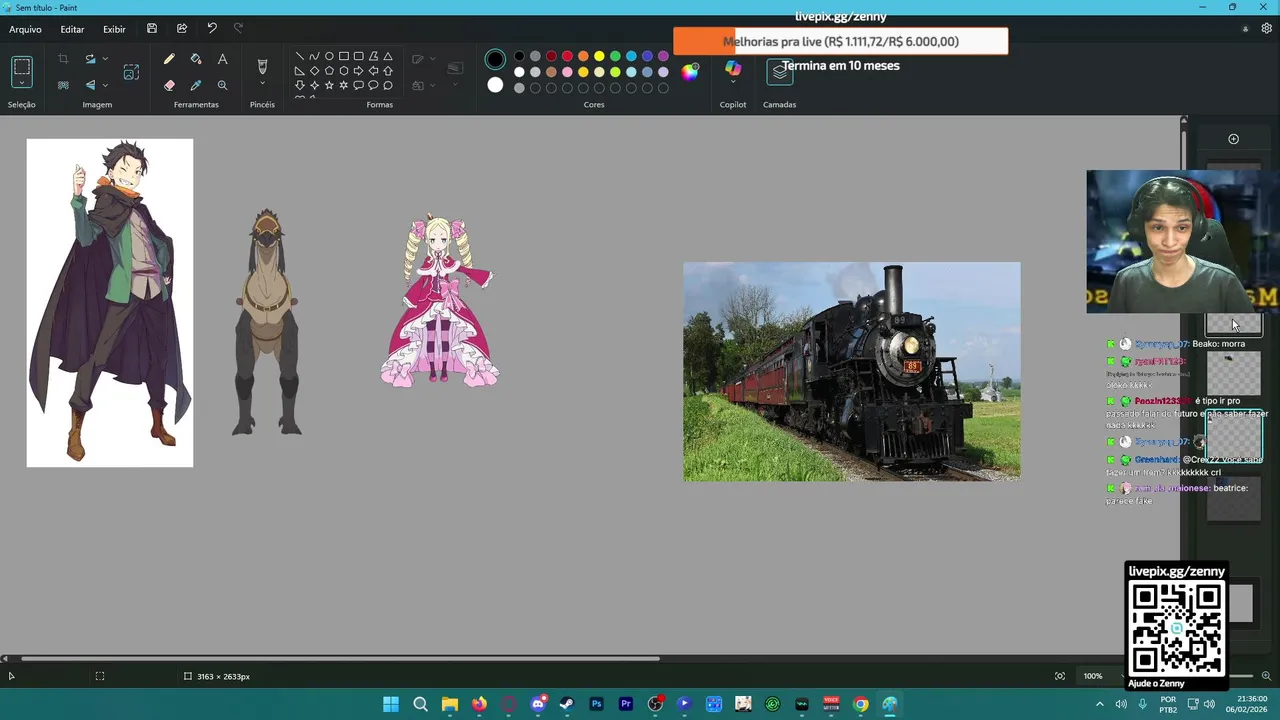Expand the Pincéis brush dropdown
The width and height of the screenshot is (1280, 720).
[x=262, y=85]
